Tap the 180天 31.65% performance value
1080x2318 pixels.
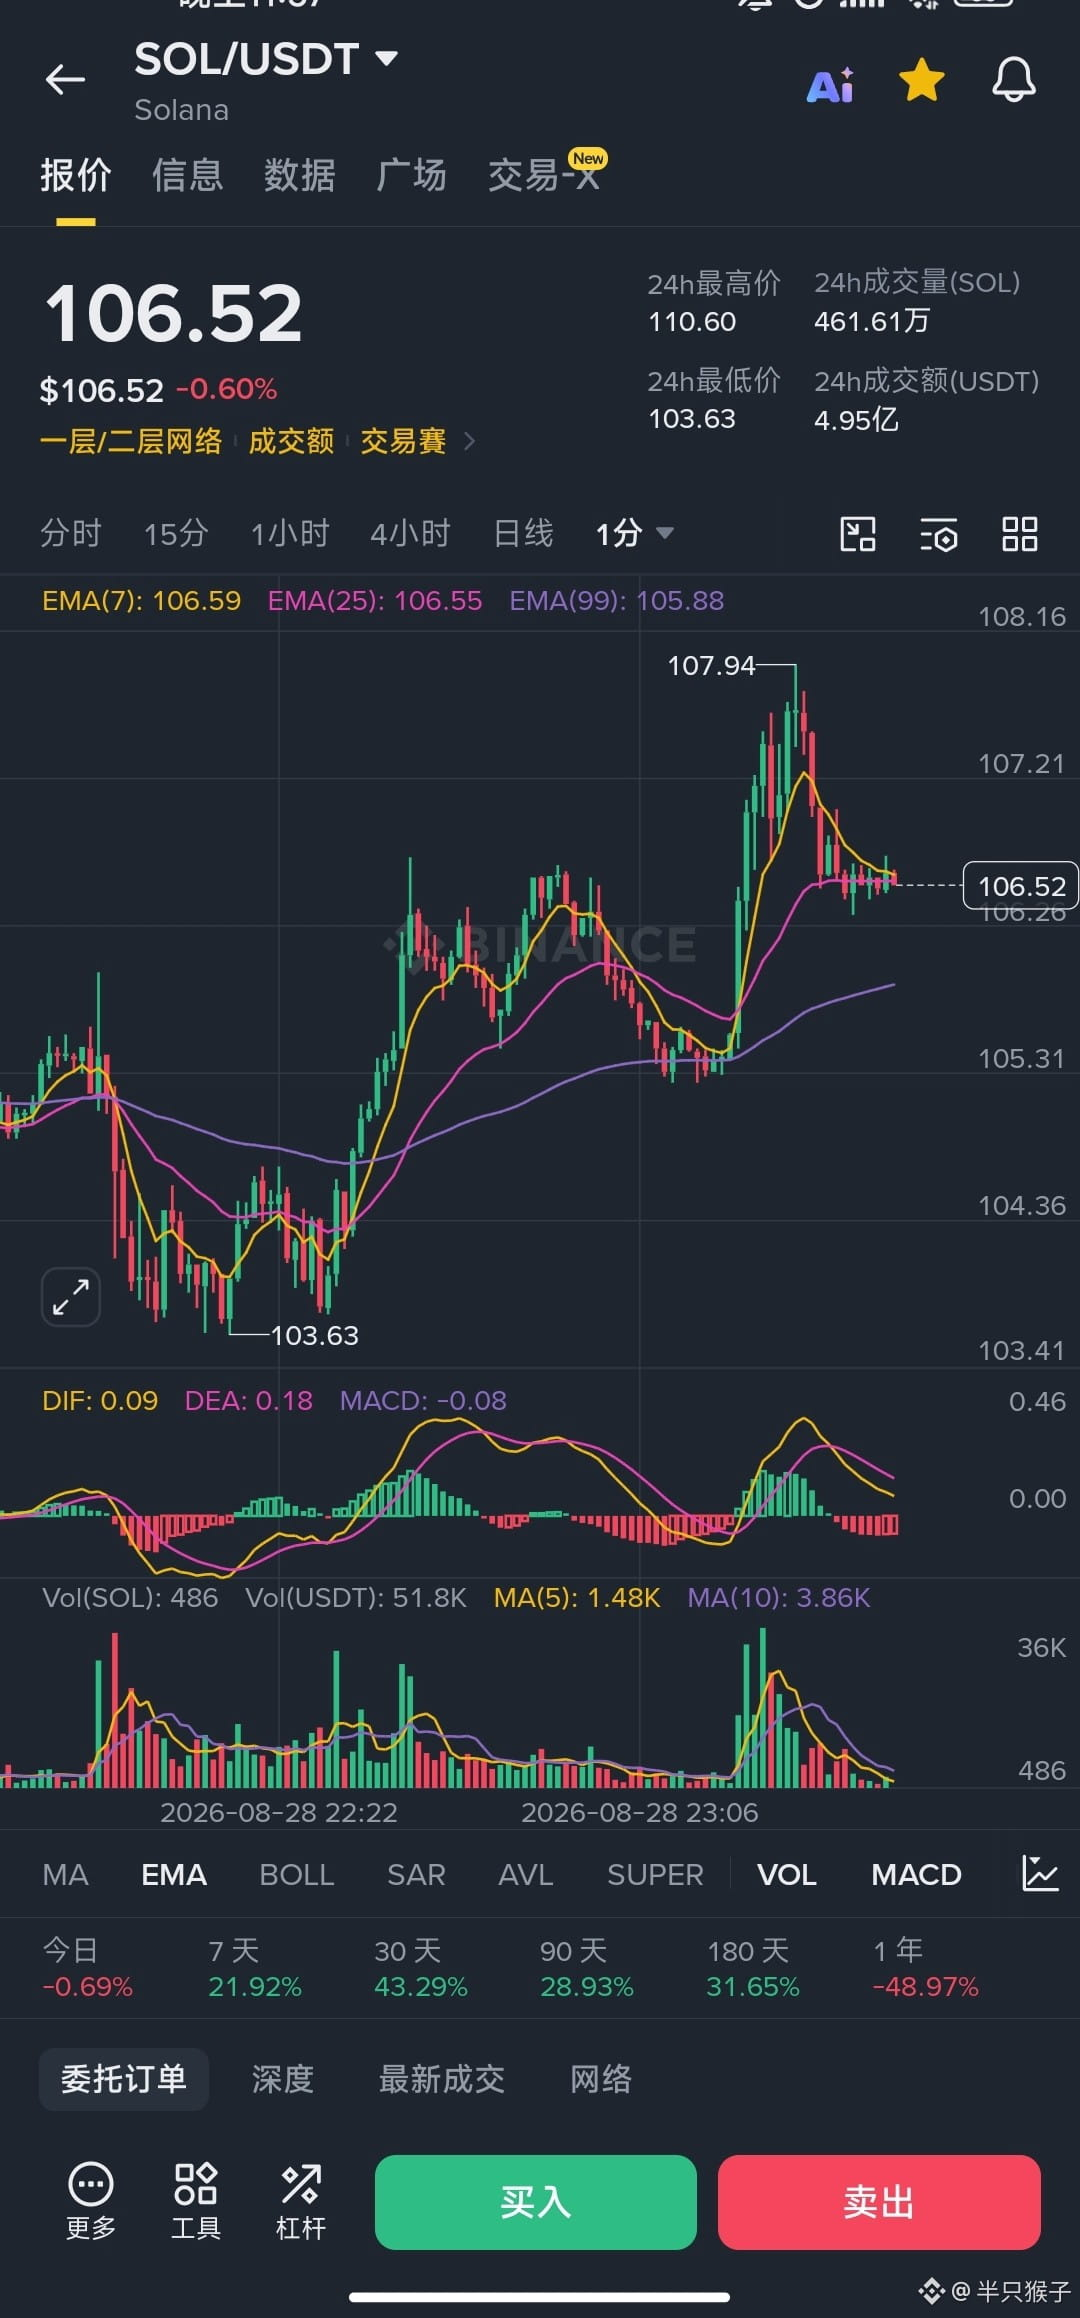click(753, 1986)
